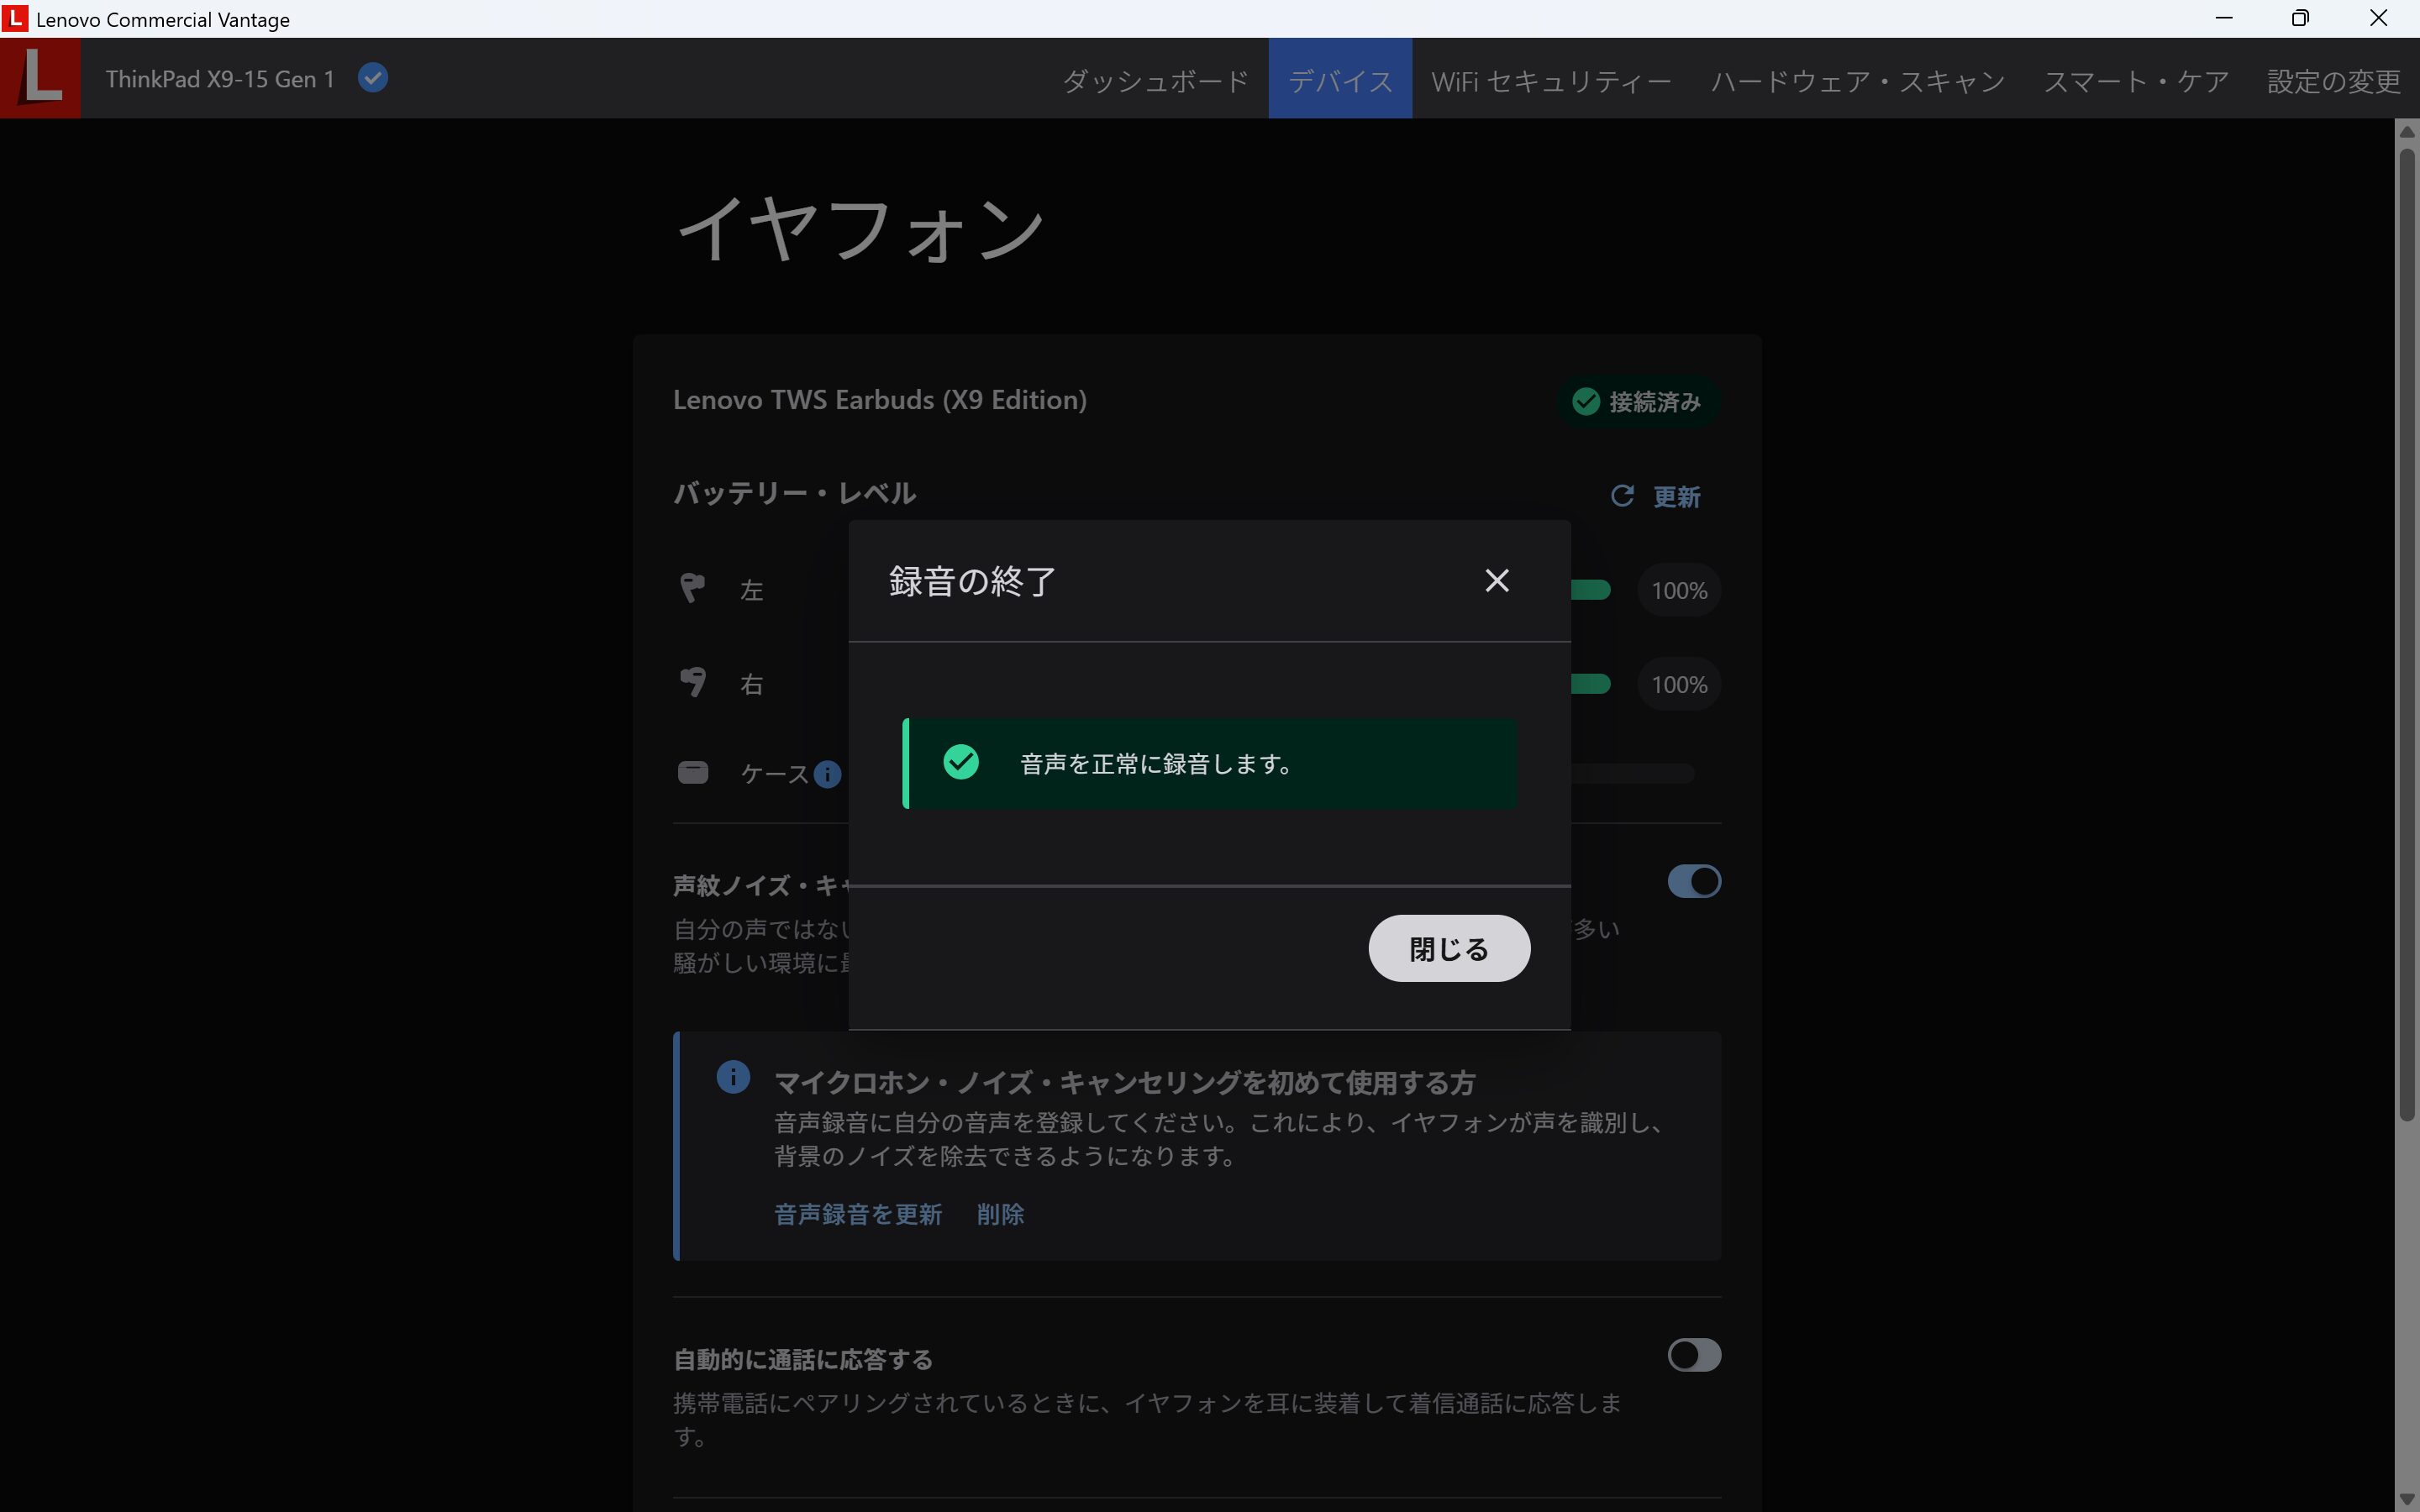Click the charging case icon

692,772
